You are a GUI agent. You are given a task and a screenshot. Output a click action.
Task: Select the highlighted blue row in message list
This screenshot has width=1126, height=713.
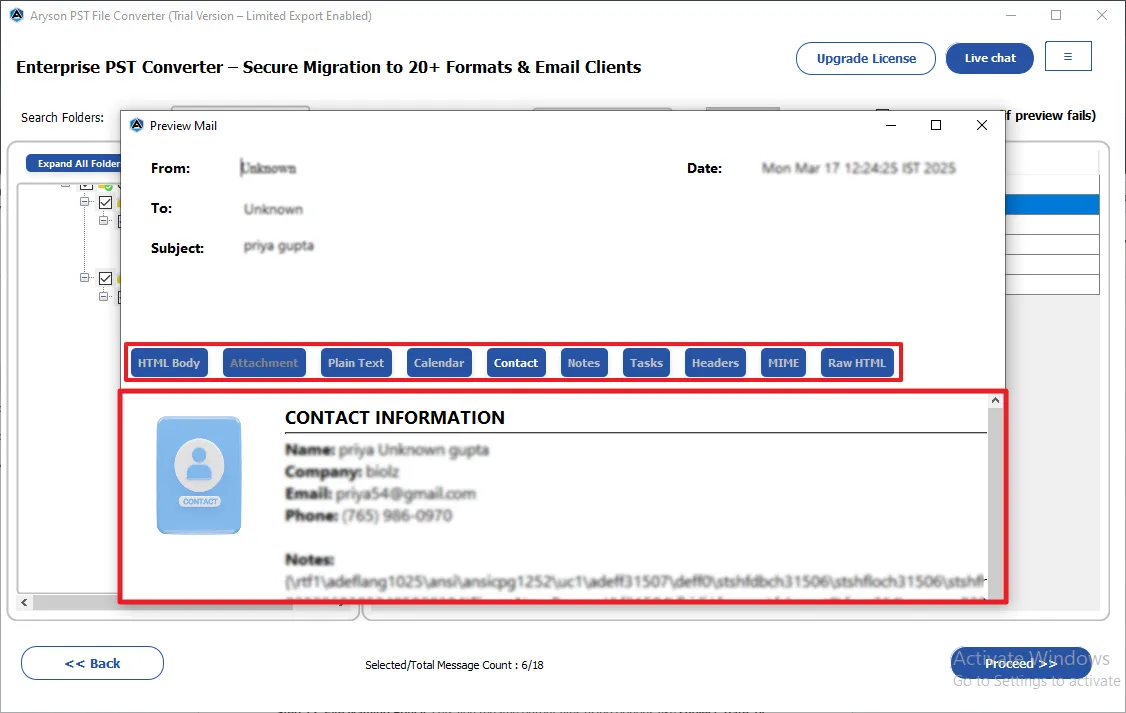pos(1053,205)
